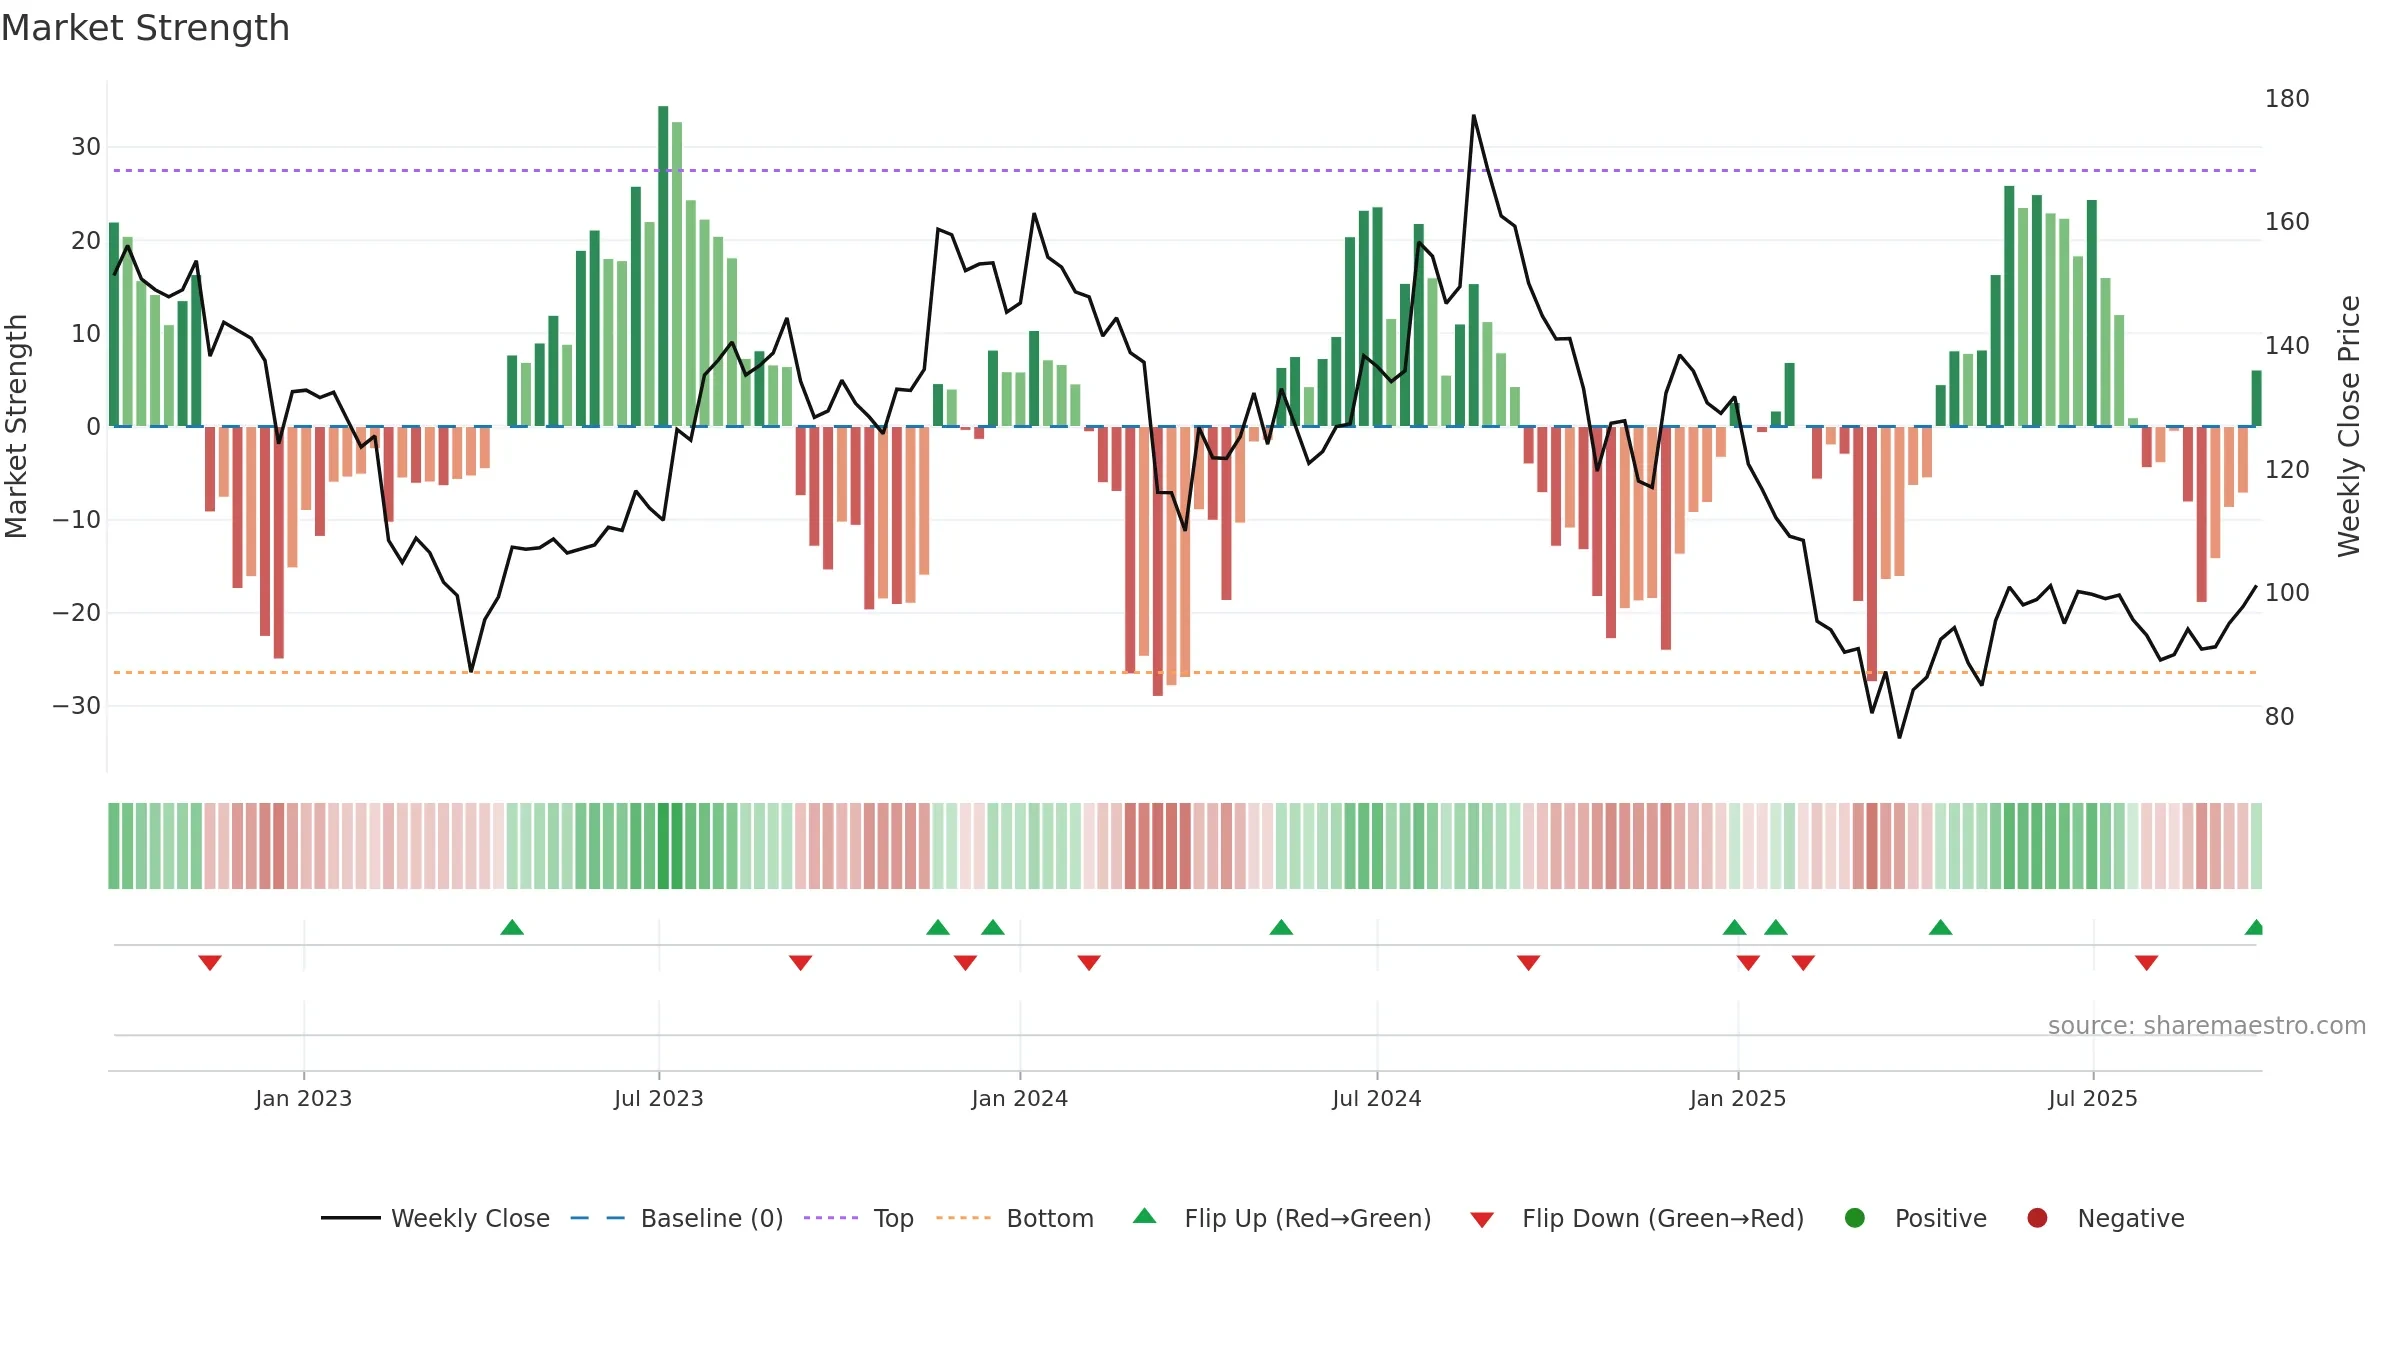Toggle the 'Top' legend label
Image resolution: width=2400 pixels, height=1350 pixels.
coord(894,1219)
